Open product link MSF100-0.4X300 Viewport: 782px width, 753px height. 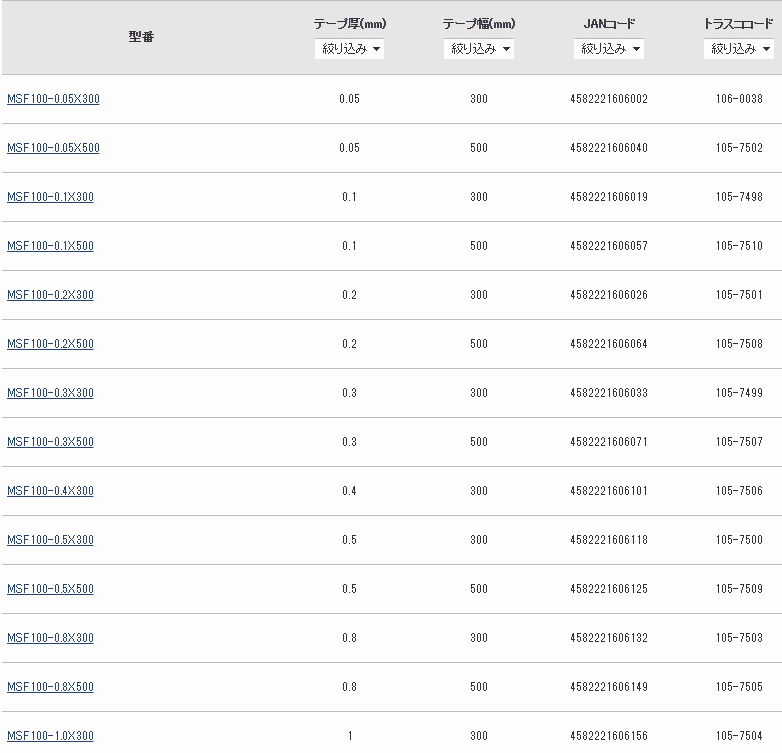pyautogui.click(x=50, y=491)
